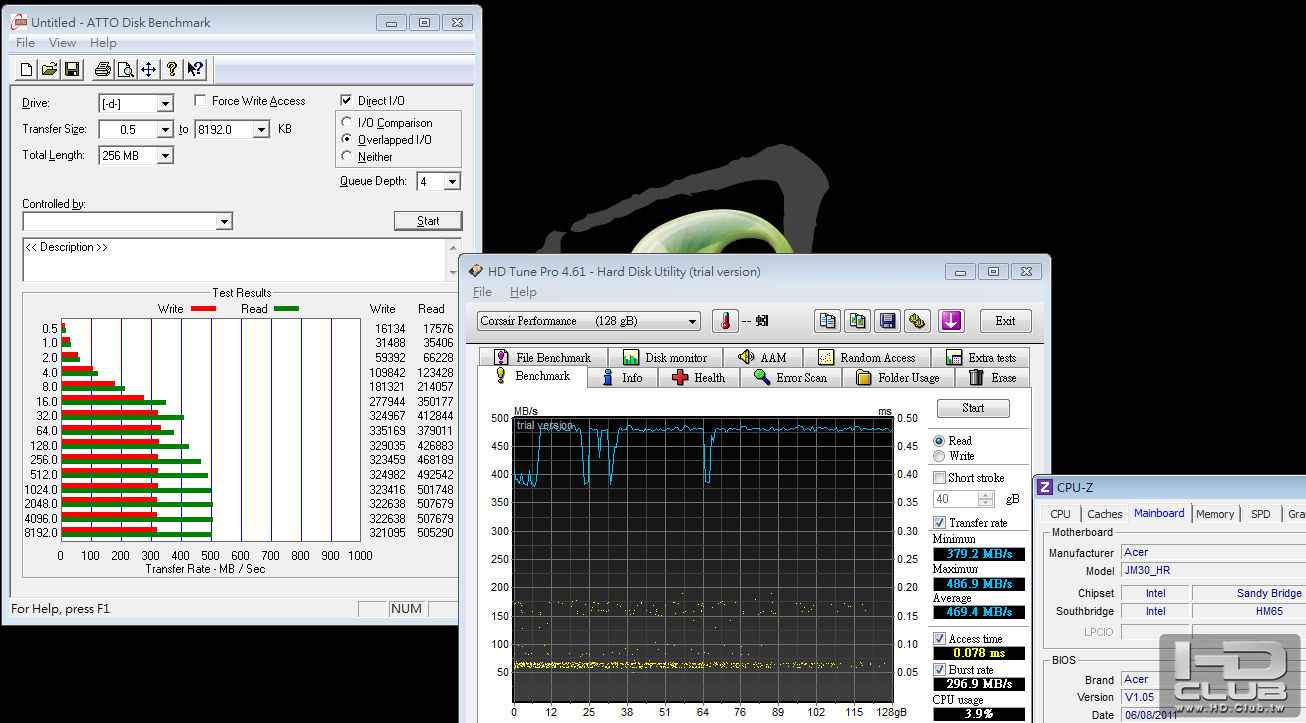This screenshot has width=1306, height=723.
Task: Select the I/O Comparison radio button
Action: coord(347,123)
